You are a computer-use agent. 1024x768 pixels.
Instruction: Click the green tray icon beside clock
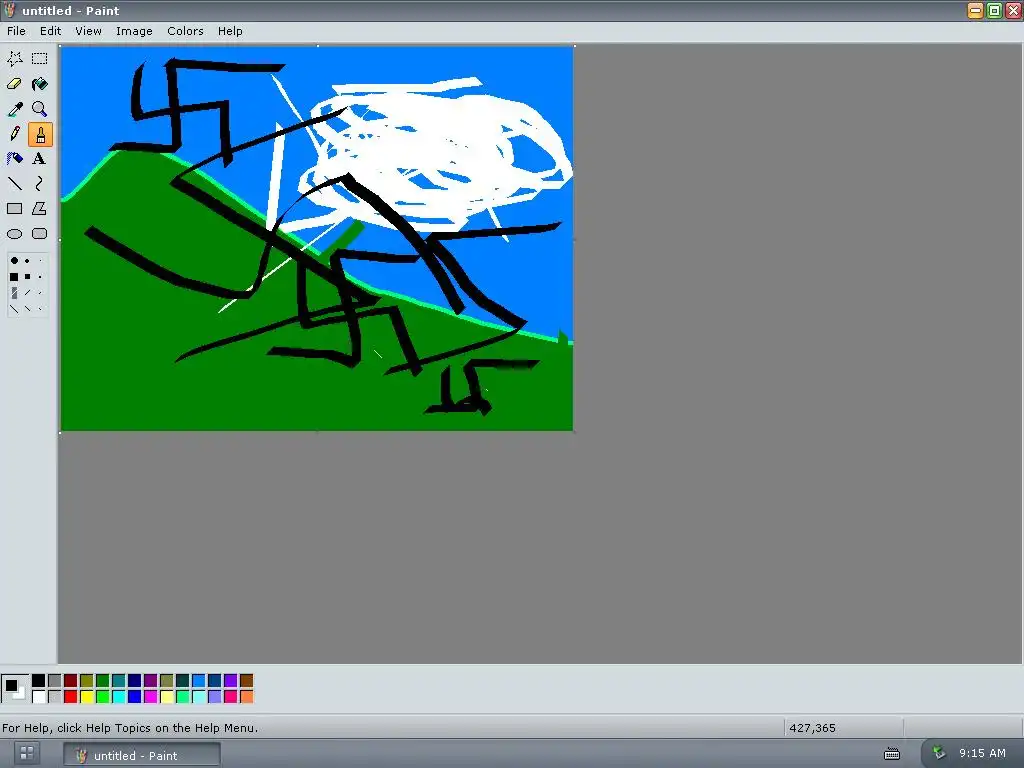pos(938,753)
